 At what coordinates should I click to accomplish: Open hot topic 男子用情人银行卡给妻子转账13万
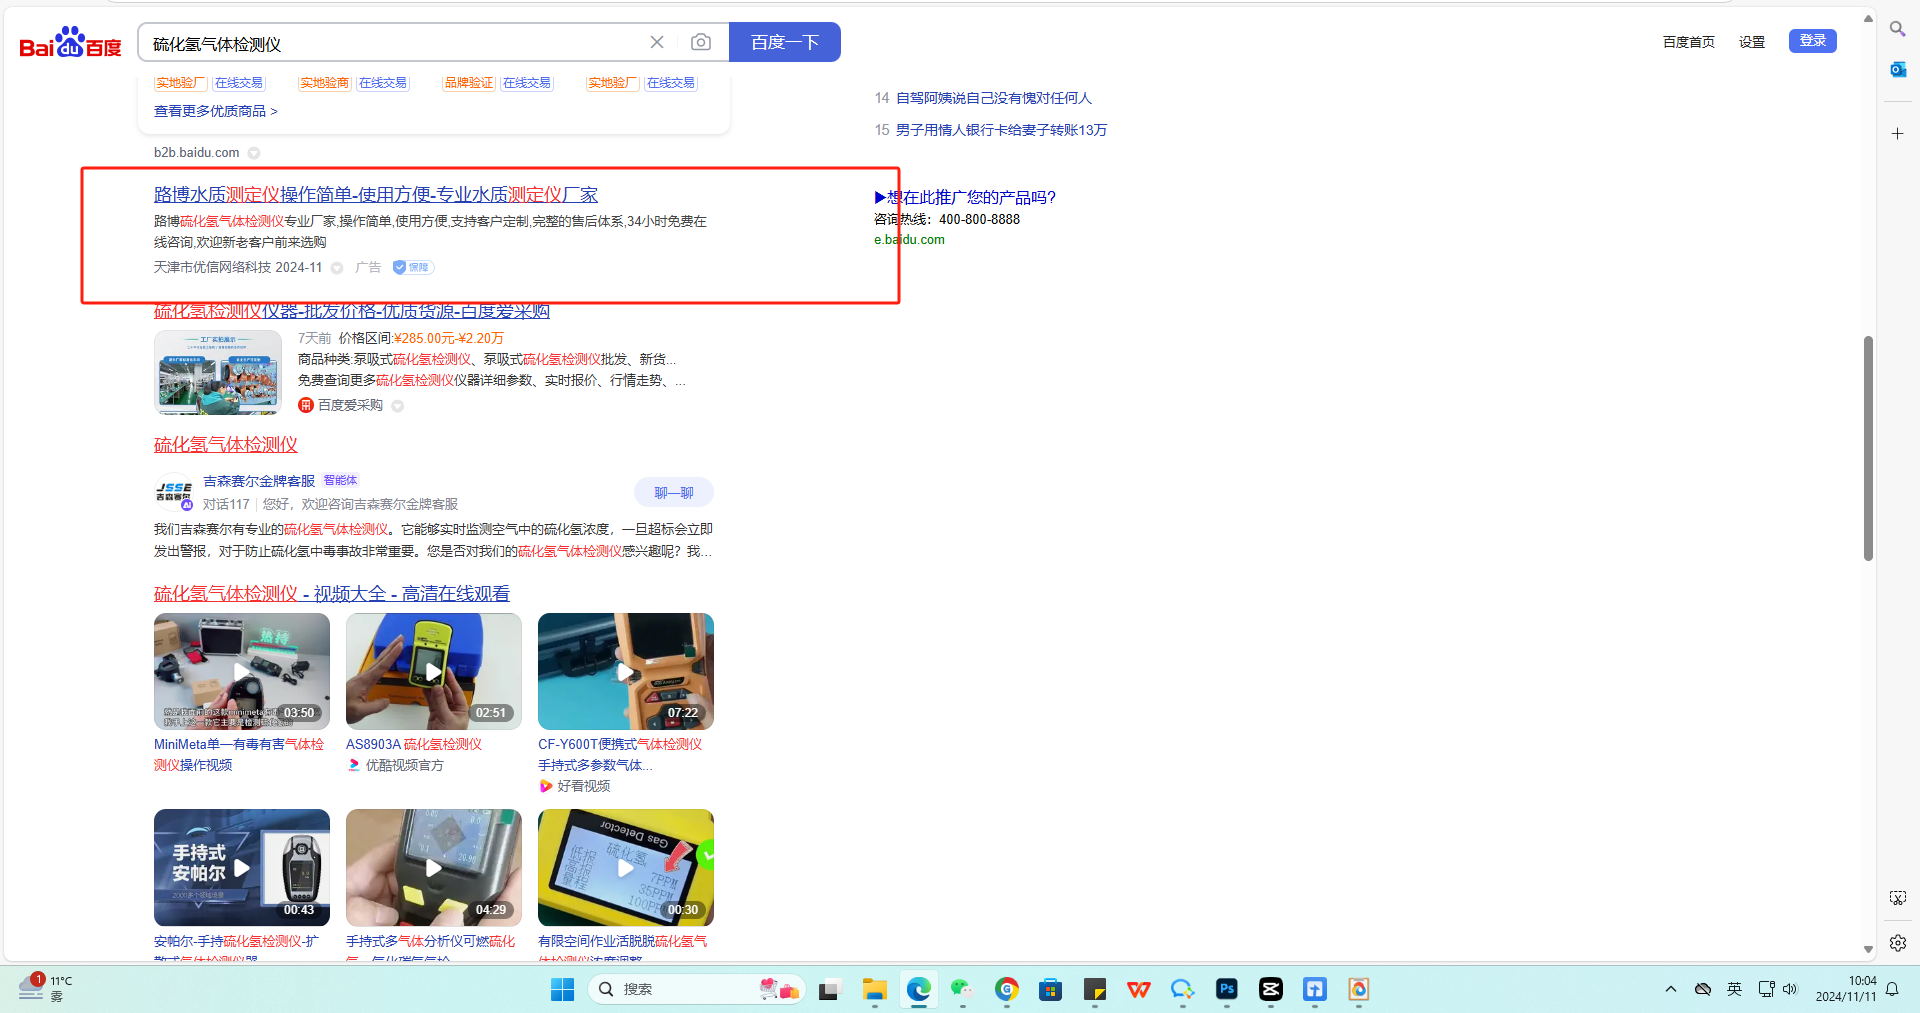[1001, 130]
